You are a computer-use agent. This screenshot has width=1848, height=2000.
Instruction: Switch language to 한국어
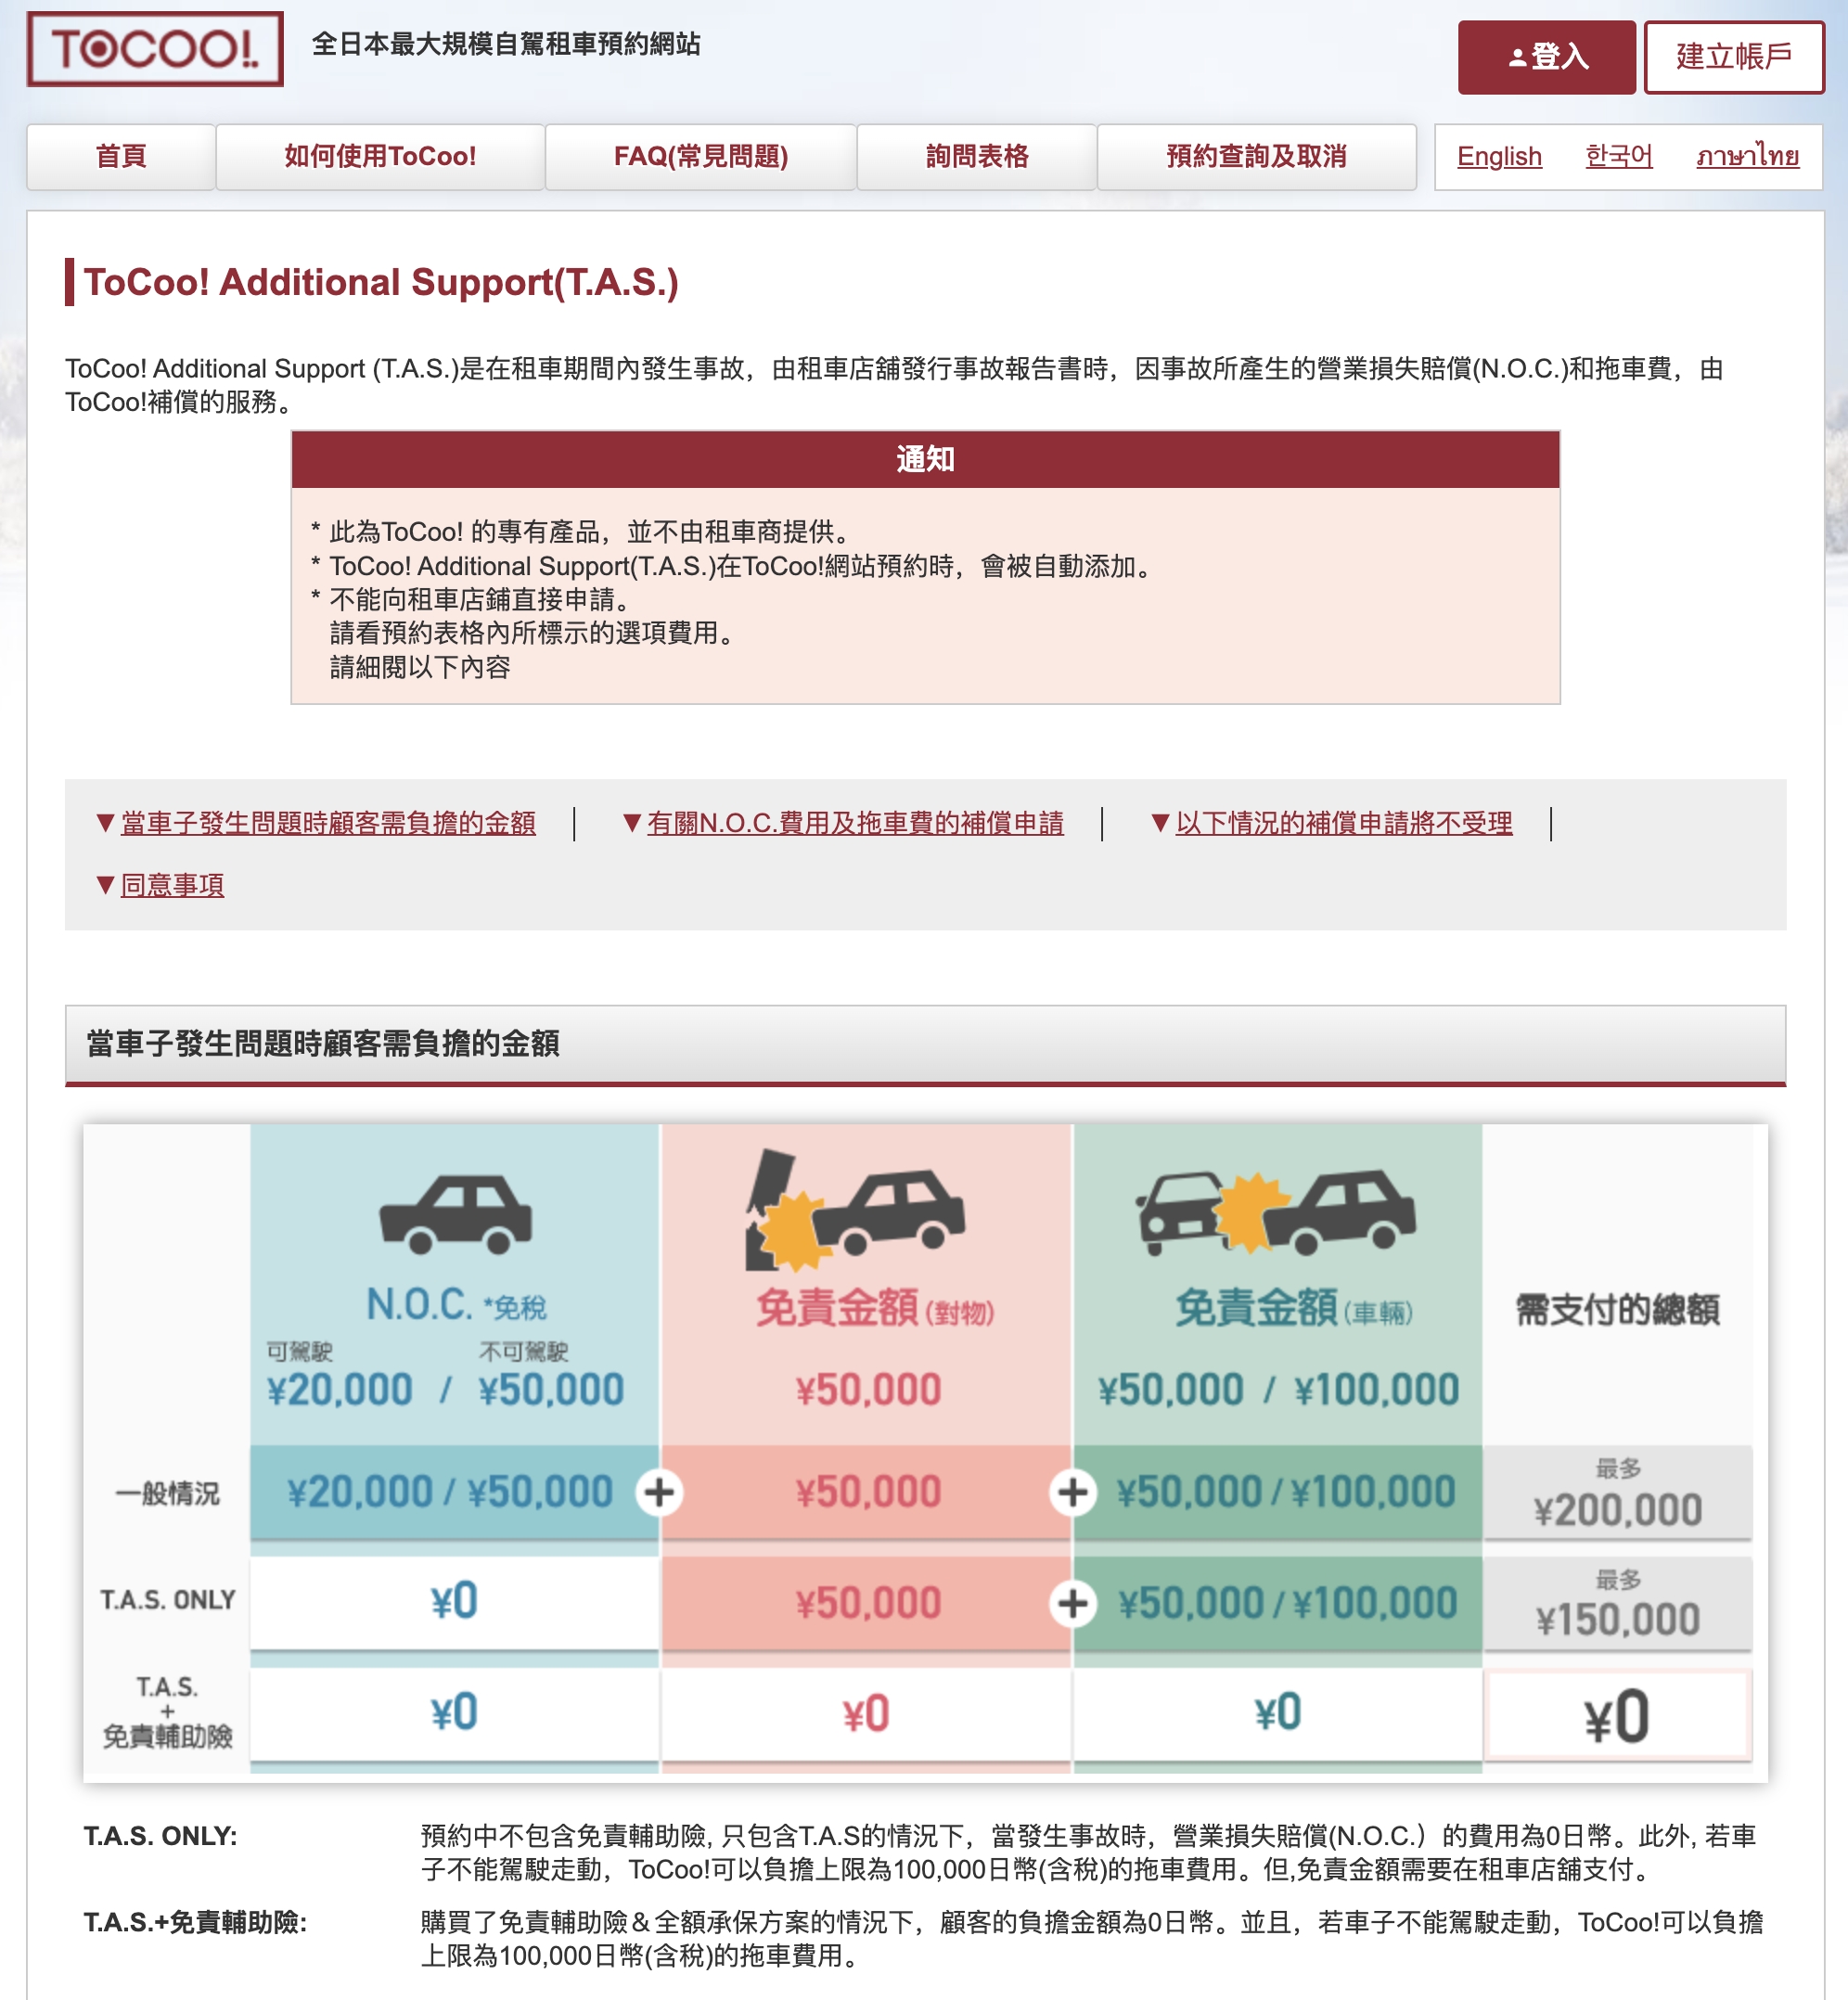1619,156
